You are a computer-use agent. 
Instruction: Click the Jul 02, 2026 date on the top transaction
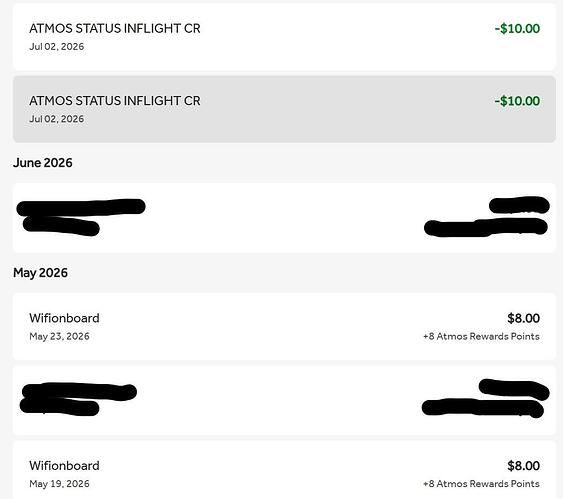pos(57,47)
